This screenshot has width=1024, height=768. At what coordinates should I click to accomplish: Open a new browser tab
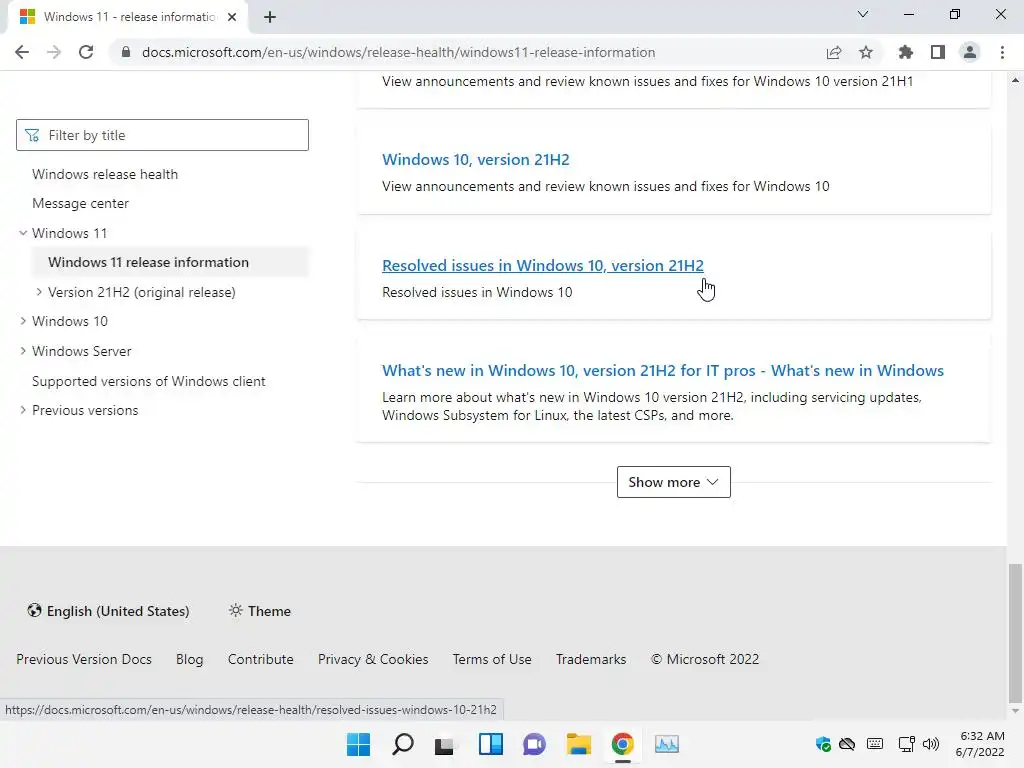coord(270,17)
